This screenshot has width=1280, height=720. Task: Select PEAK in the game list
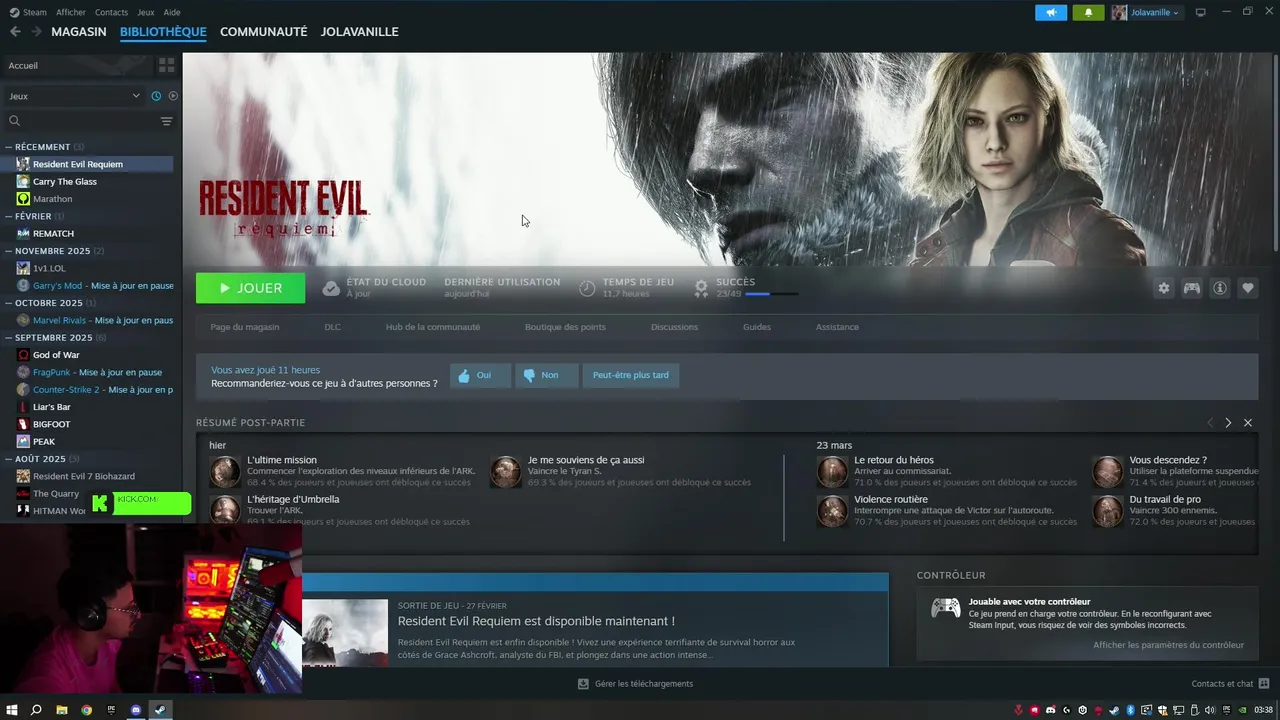pos(44,441)
